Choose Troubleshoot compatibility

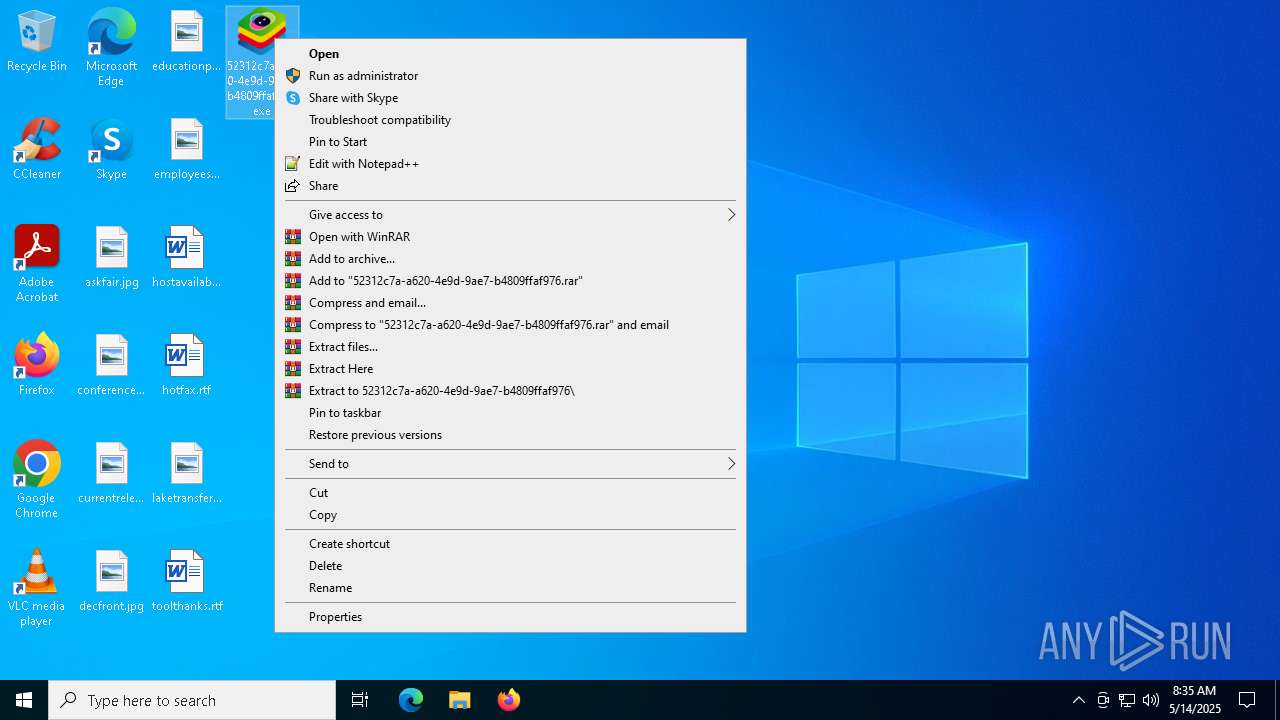pos(510,120)
